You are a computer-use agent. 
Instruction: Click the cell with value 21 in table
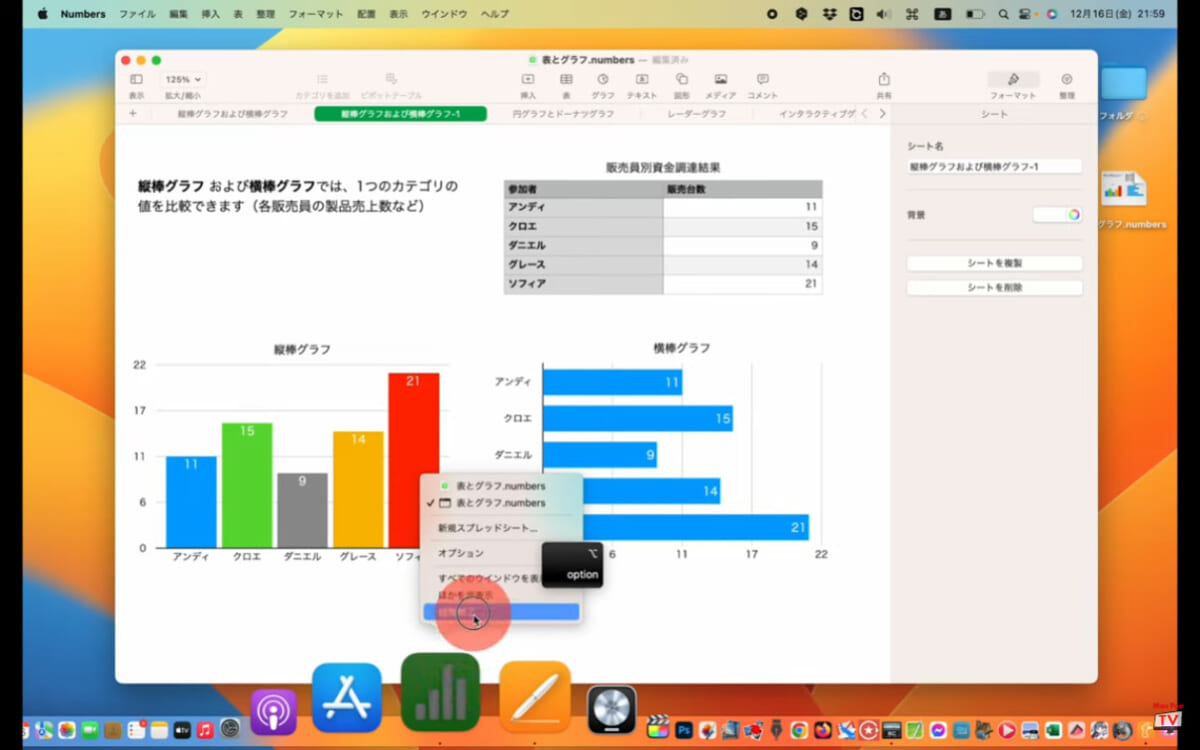click(x=742, y=284)
